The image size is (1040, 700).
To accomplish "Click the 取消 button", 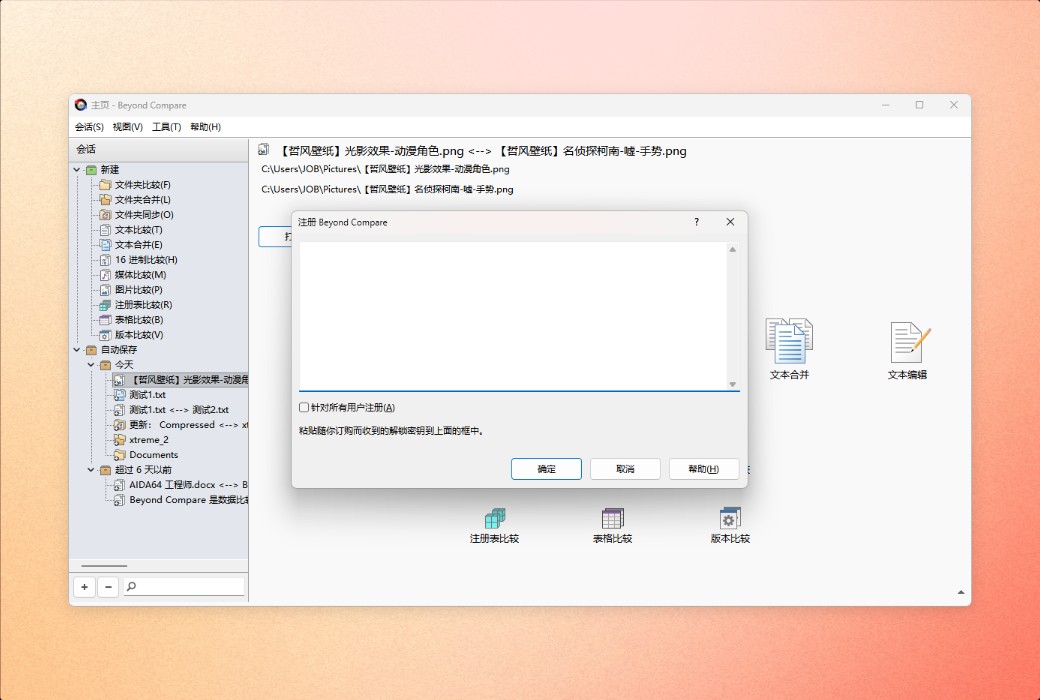I will [x=625, y=468].
